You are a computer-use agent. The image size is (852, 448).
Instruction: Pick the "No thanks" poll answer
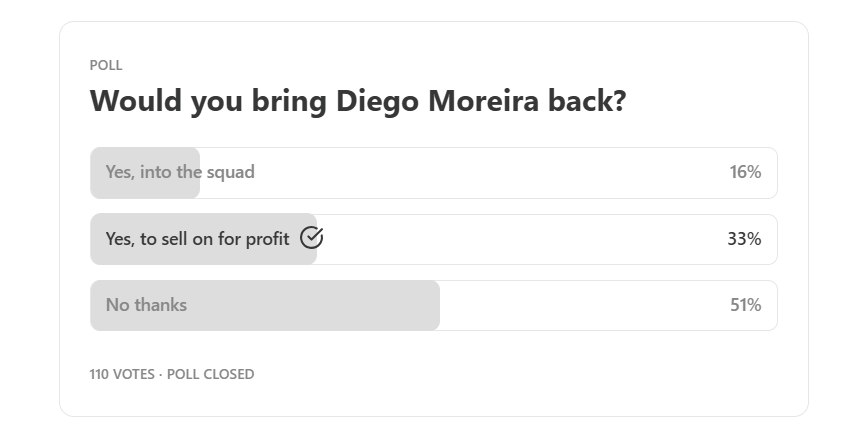pyautogui.click(x=146, y=305)
